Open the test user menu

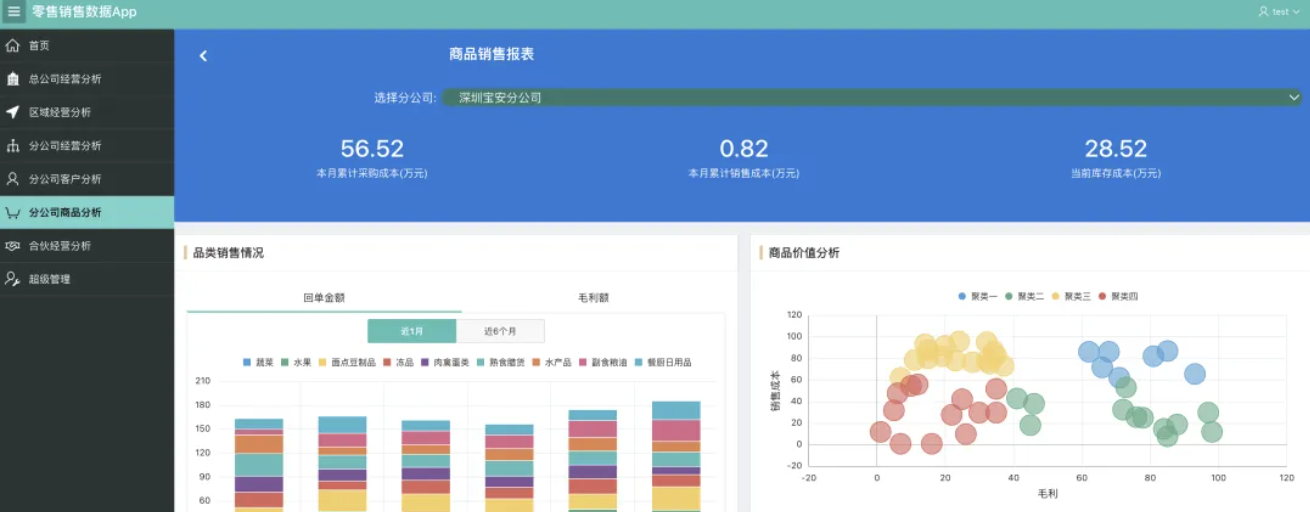(x=1279, y=12)
